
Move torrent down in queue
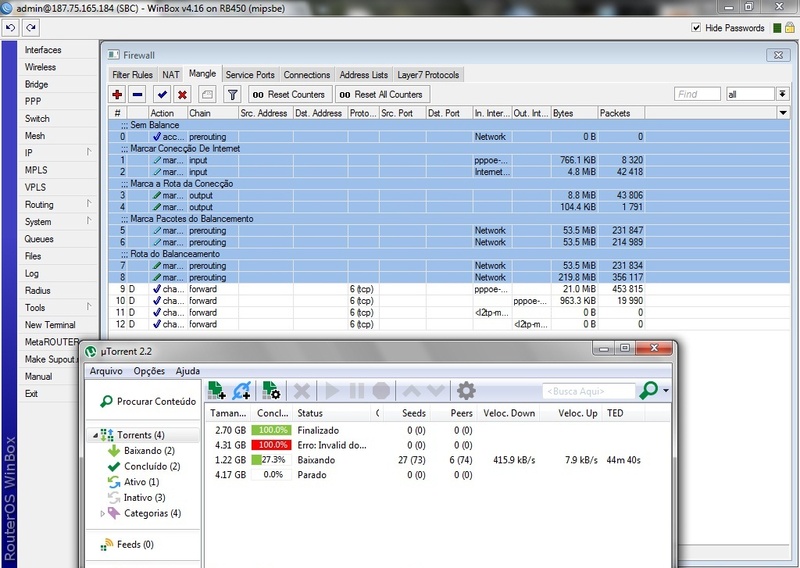pos(436,391)
